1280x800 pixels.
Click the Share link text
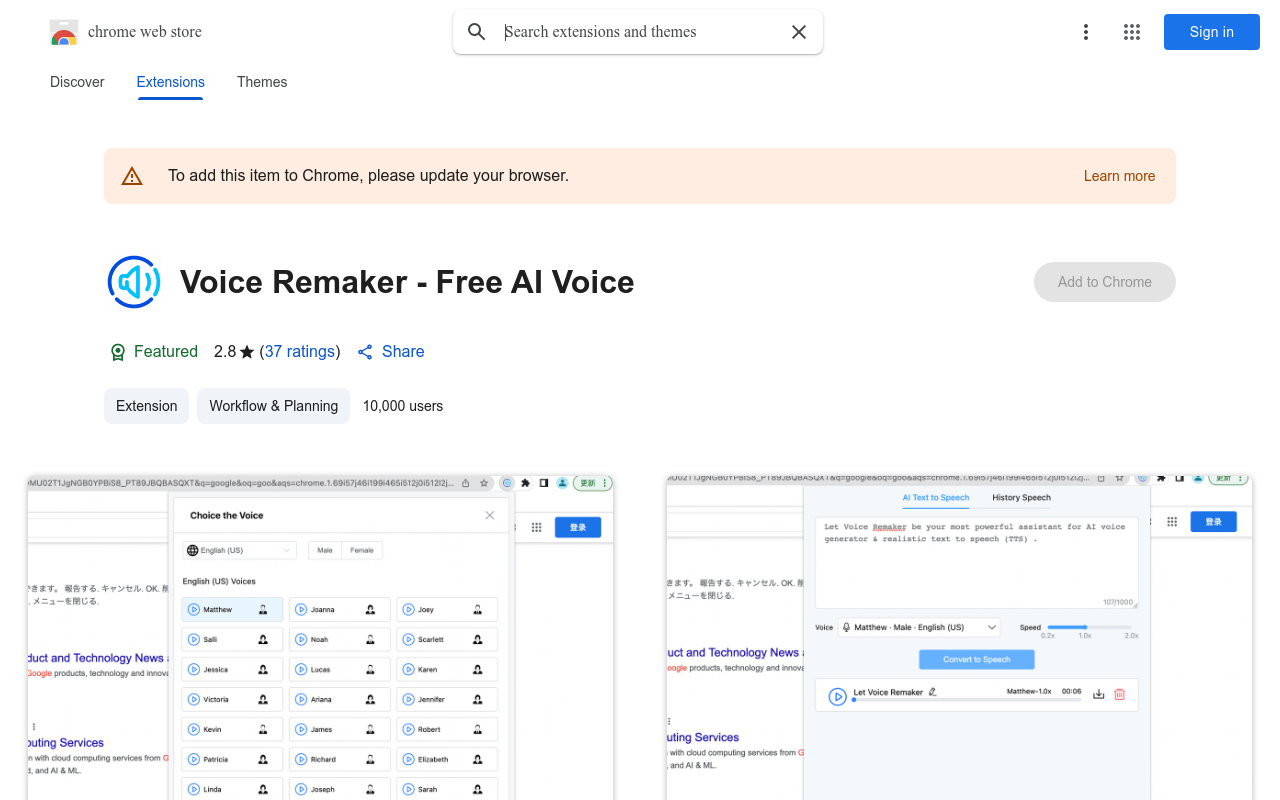403,352
